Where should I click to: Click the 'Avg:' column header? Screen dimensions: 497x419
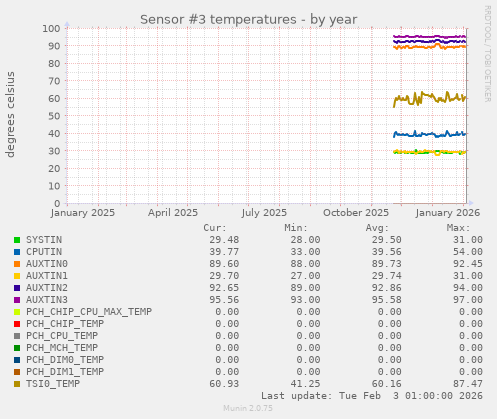[x=377, y=228]
